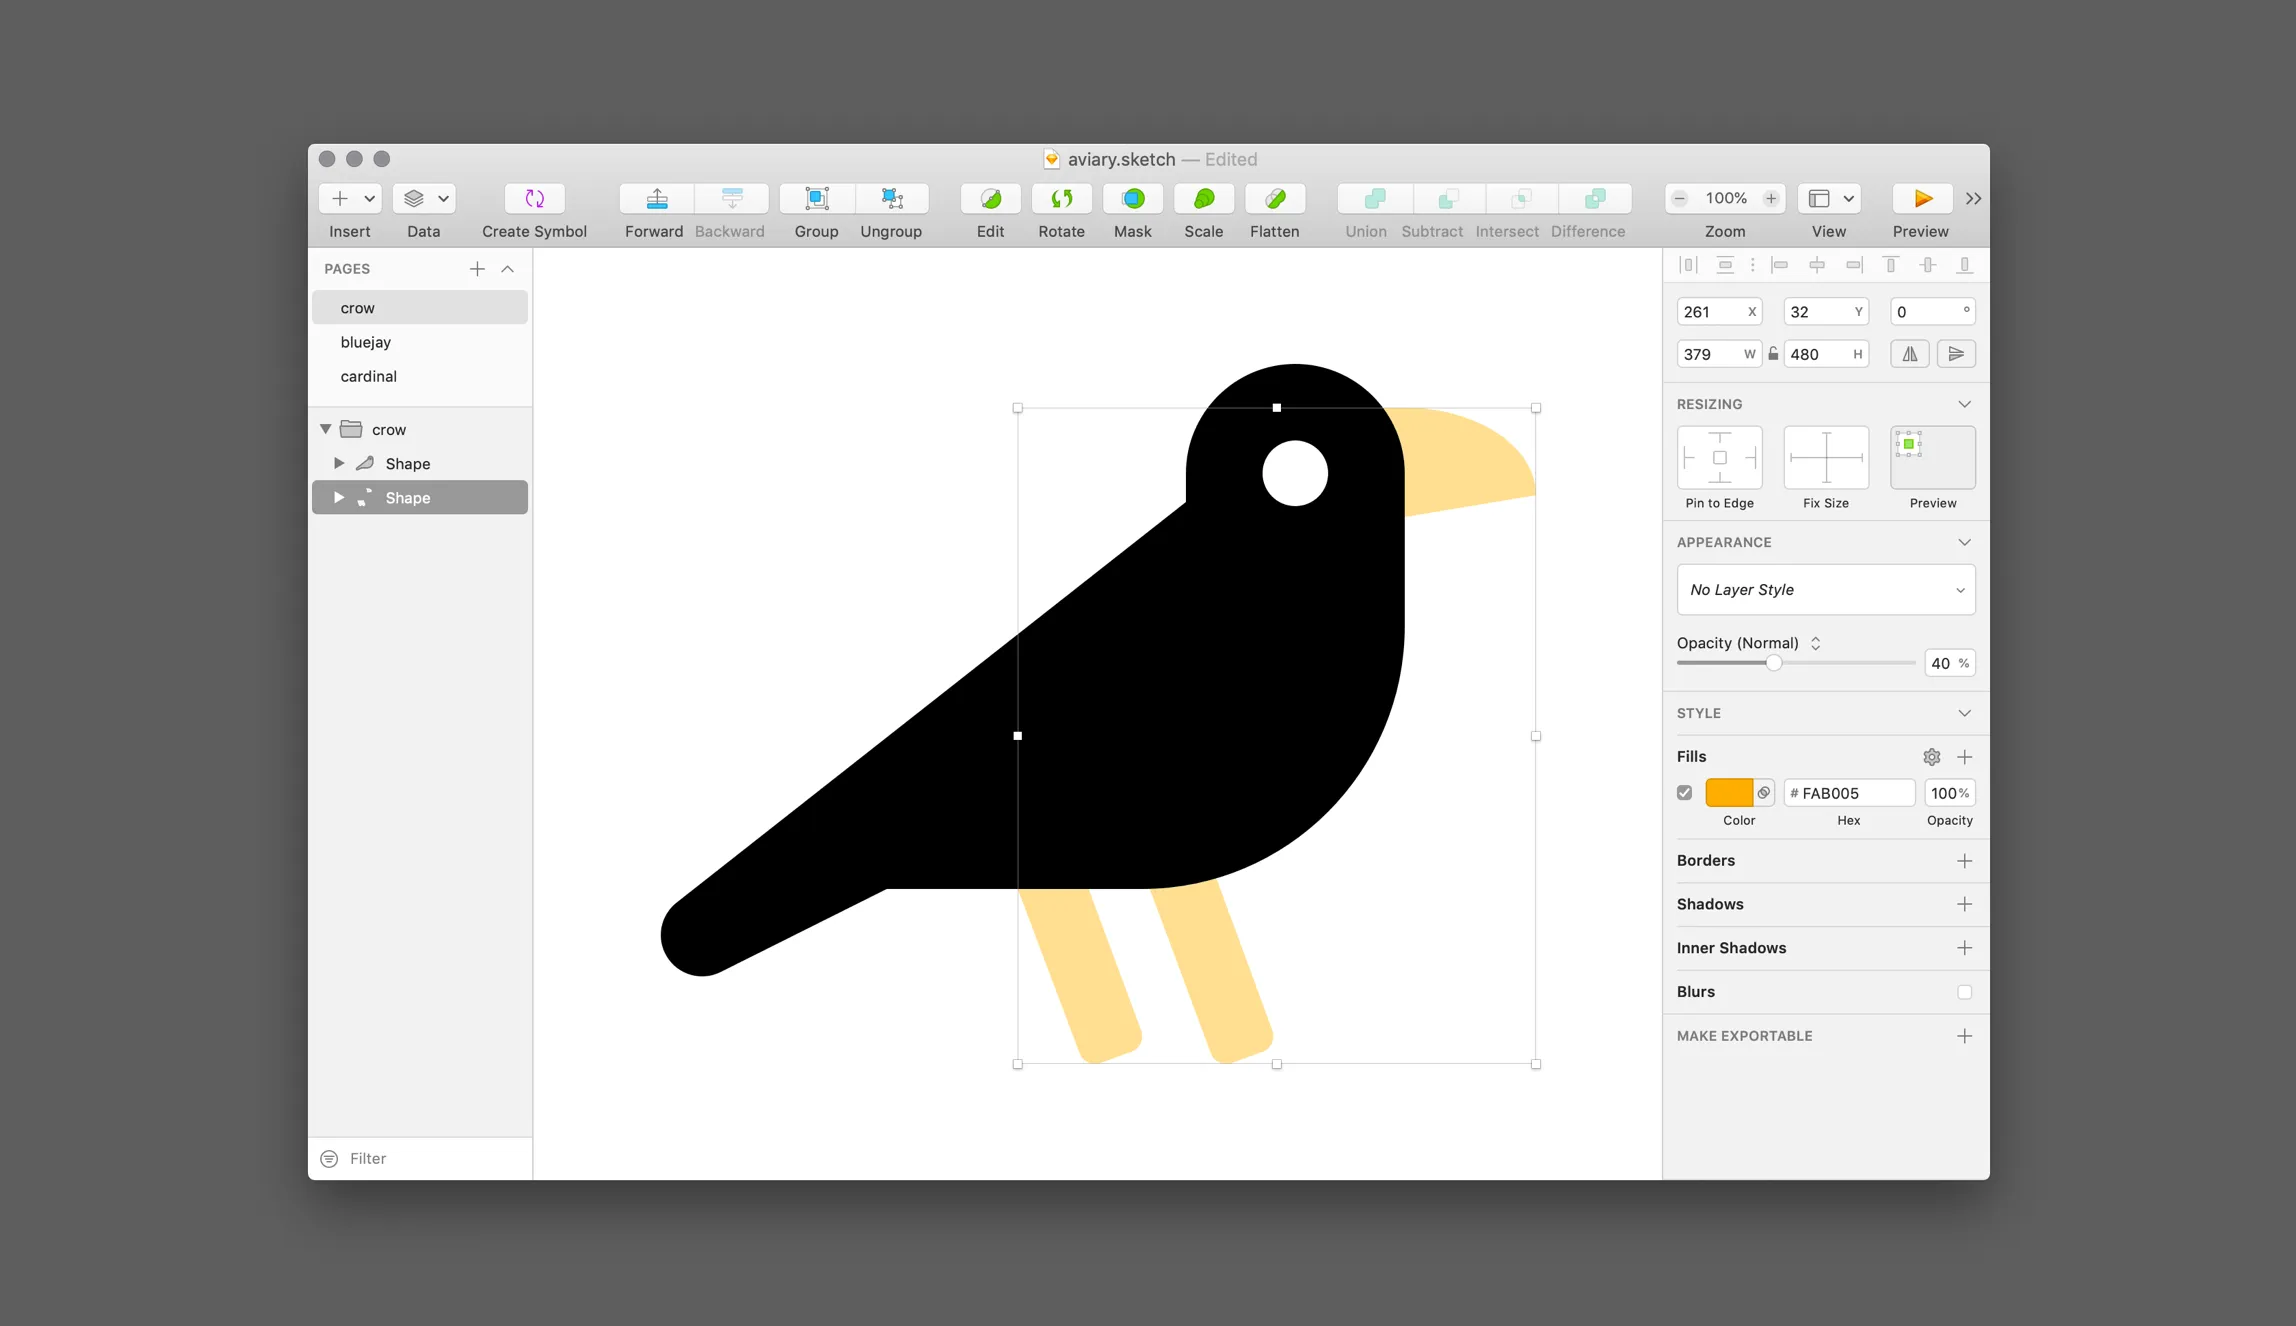
Task: Open the No Layer Style dropdown
Action: click(x=1825, y=590)
